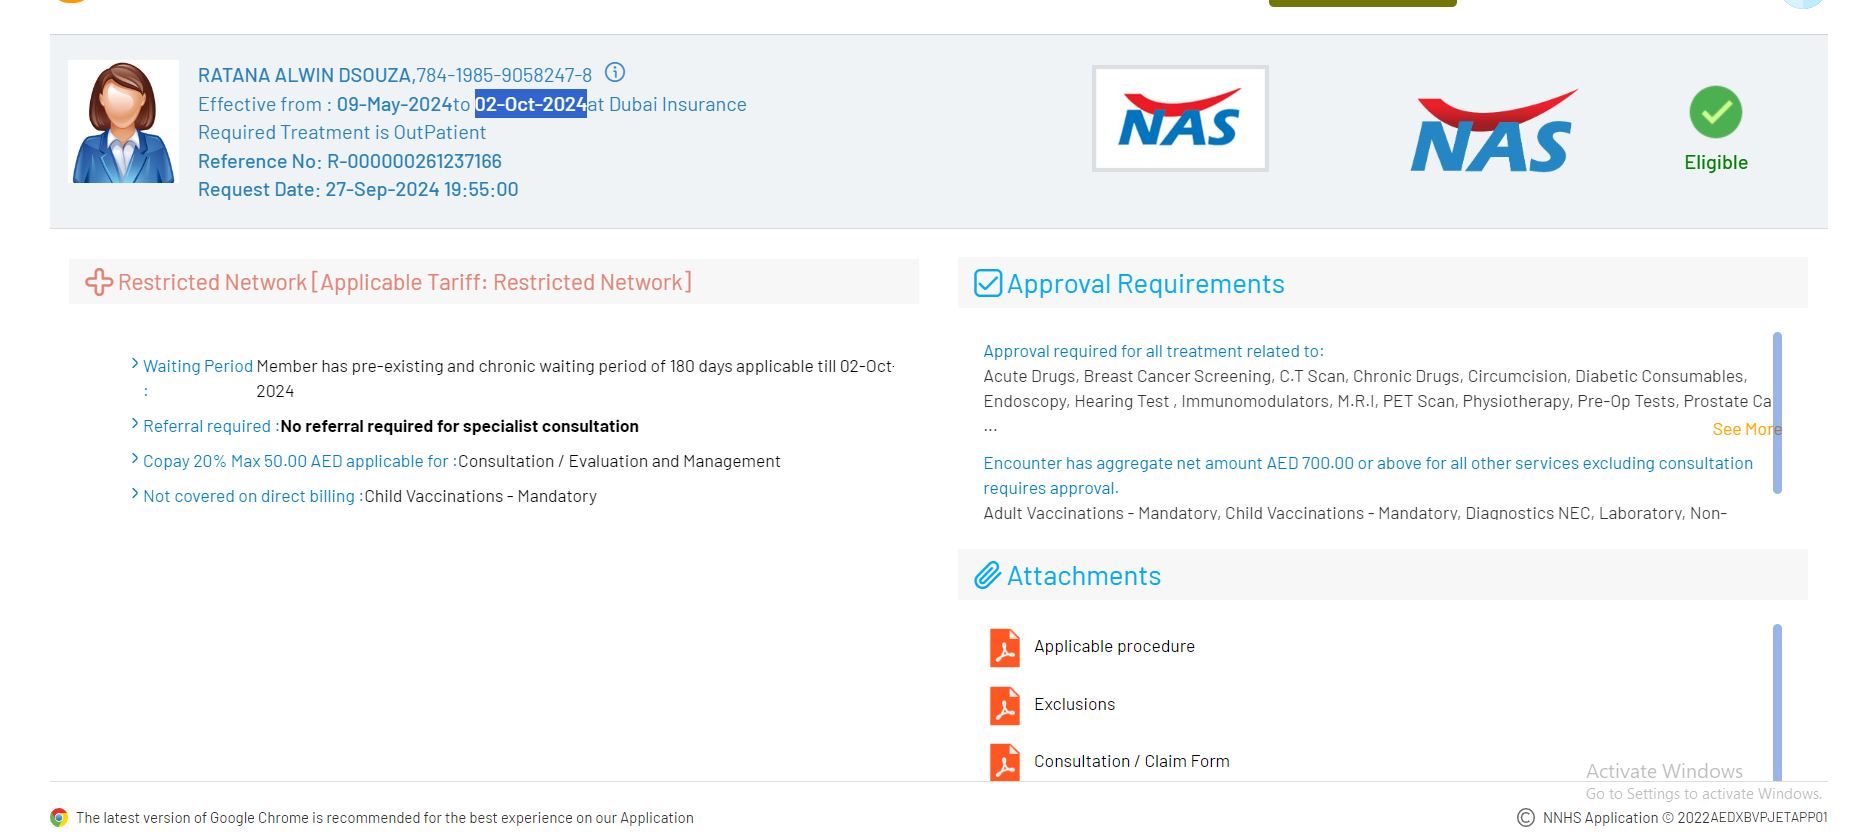
Task: Click the member avatar picture
Action: pos(123,122)
